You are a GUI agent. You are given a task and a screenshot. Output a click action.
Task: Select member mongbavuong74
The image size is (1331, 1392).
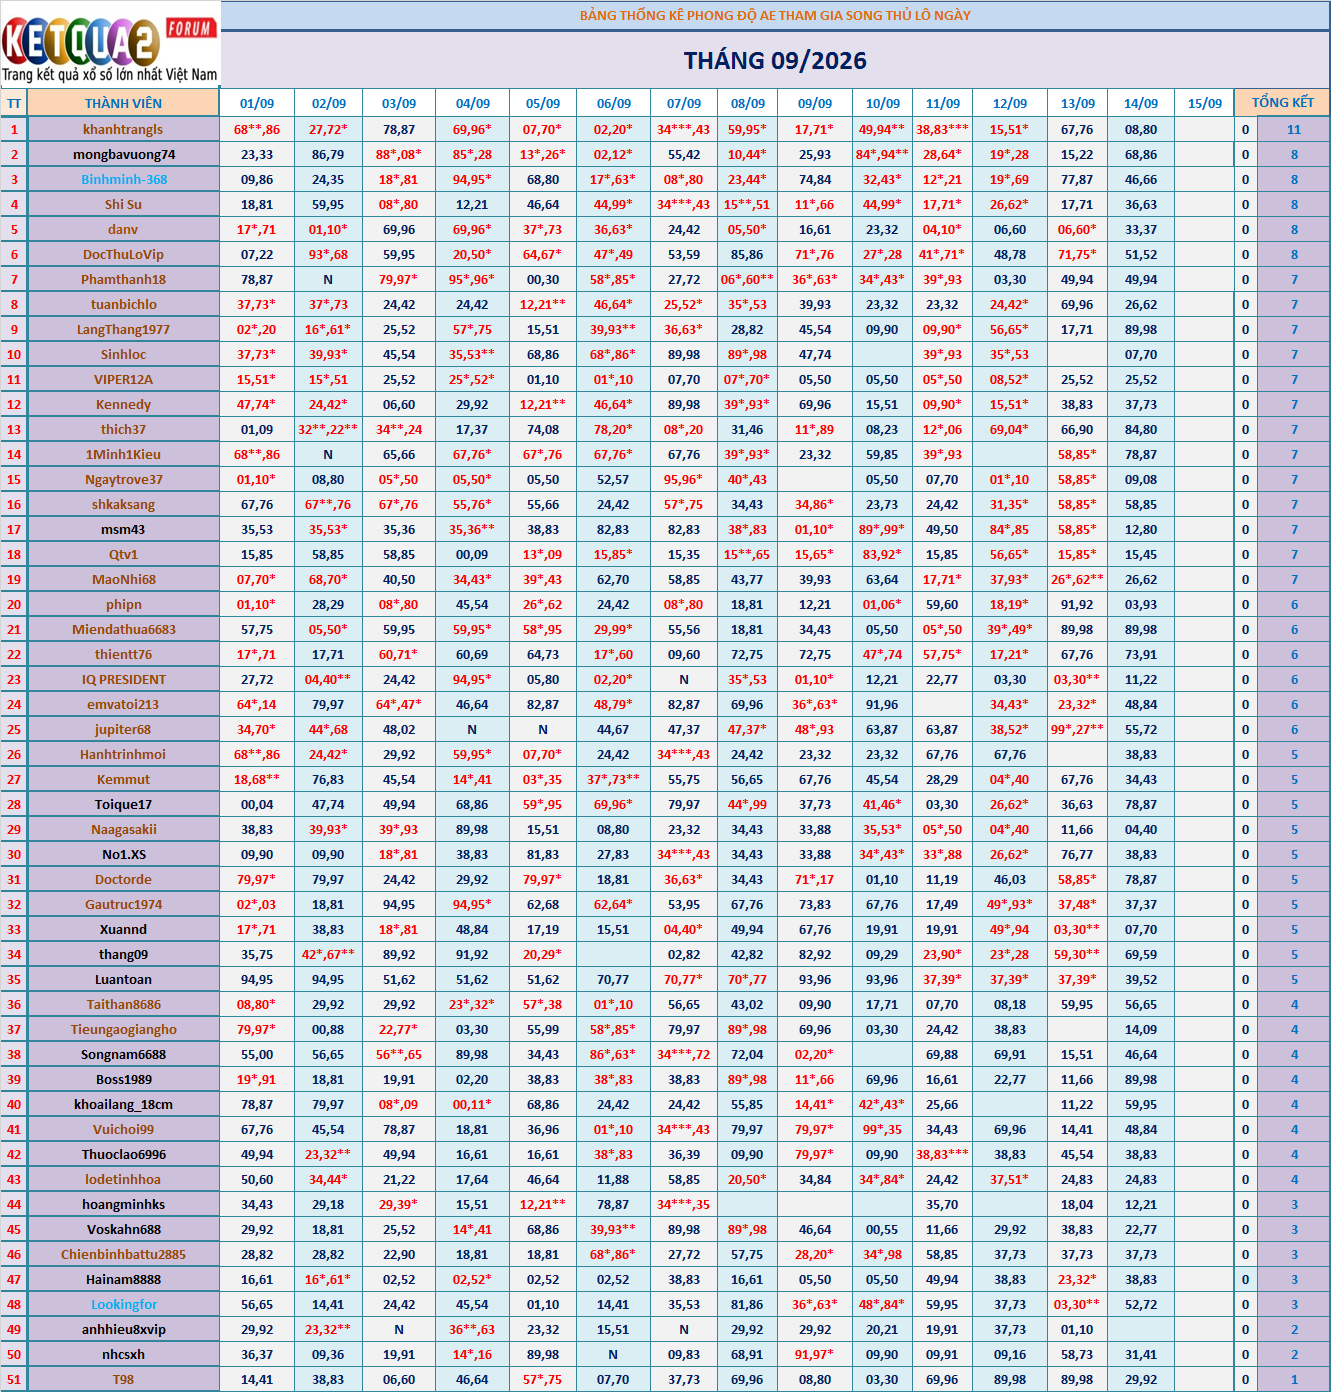click(123, 154)
